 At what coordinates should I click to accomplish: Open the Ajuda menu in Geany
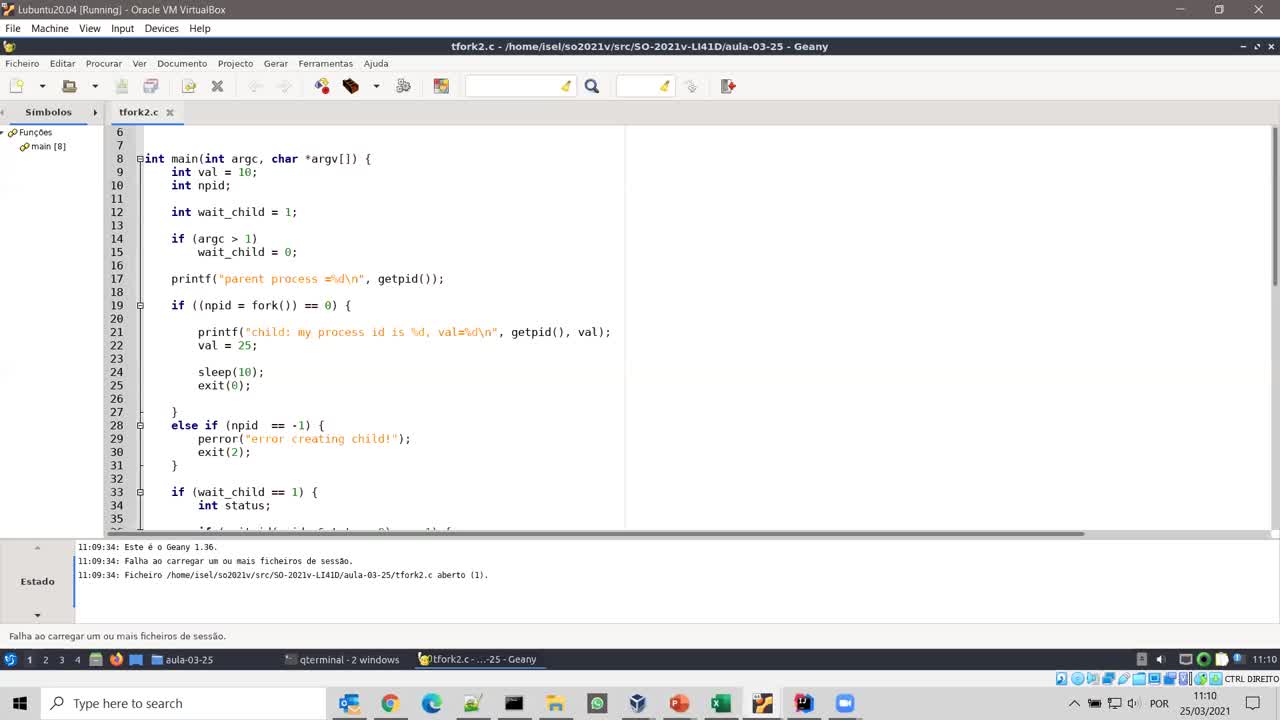pos(376,63)
